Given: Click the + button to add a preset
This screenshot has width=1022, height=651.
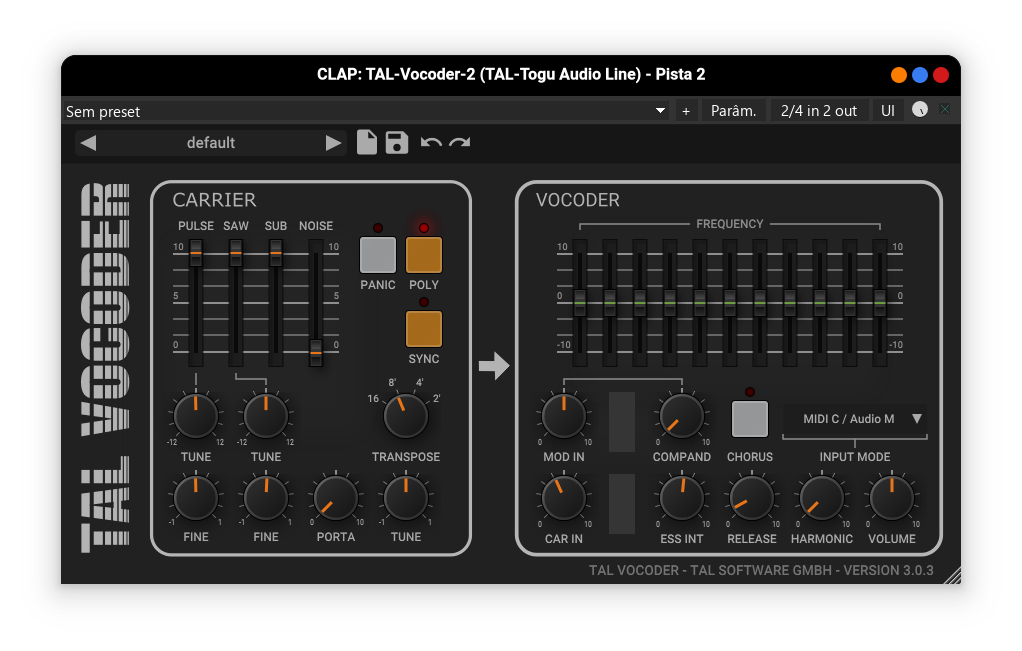Looking at the screenshot, I should [x=686, y=110].
